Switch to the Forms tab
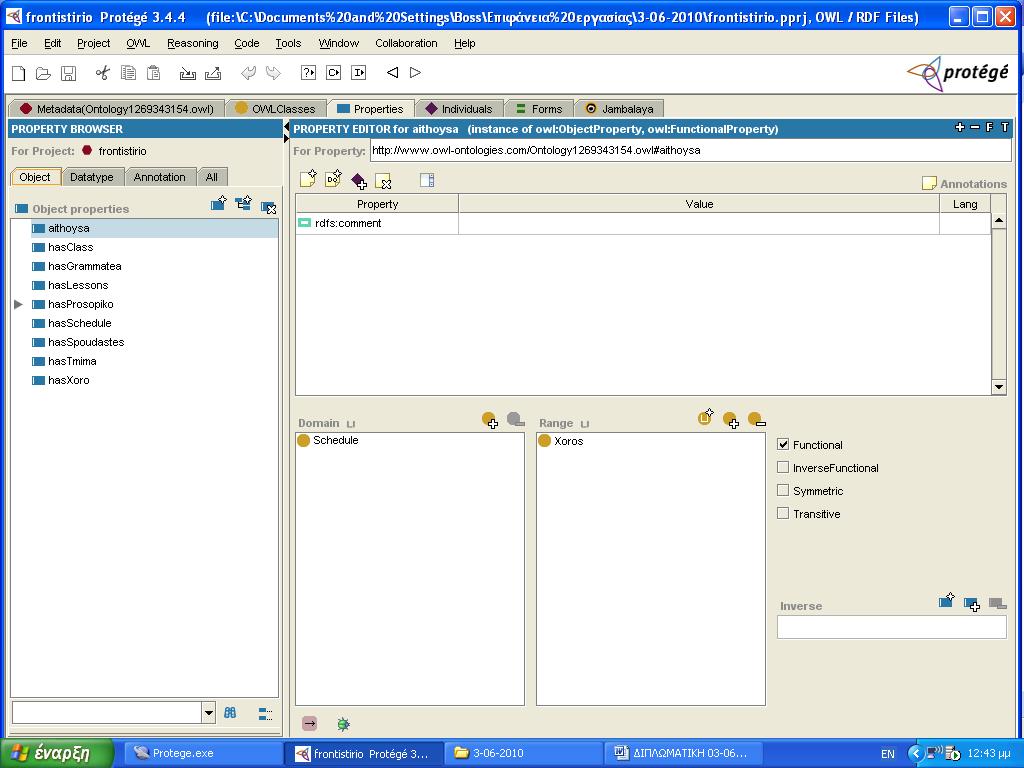The width and height of the screenshot is (1024, 768). click(x=539, y=108)
